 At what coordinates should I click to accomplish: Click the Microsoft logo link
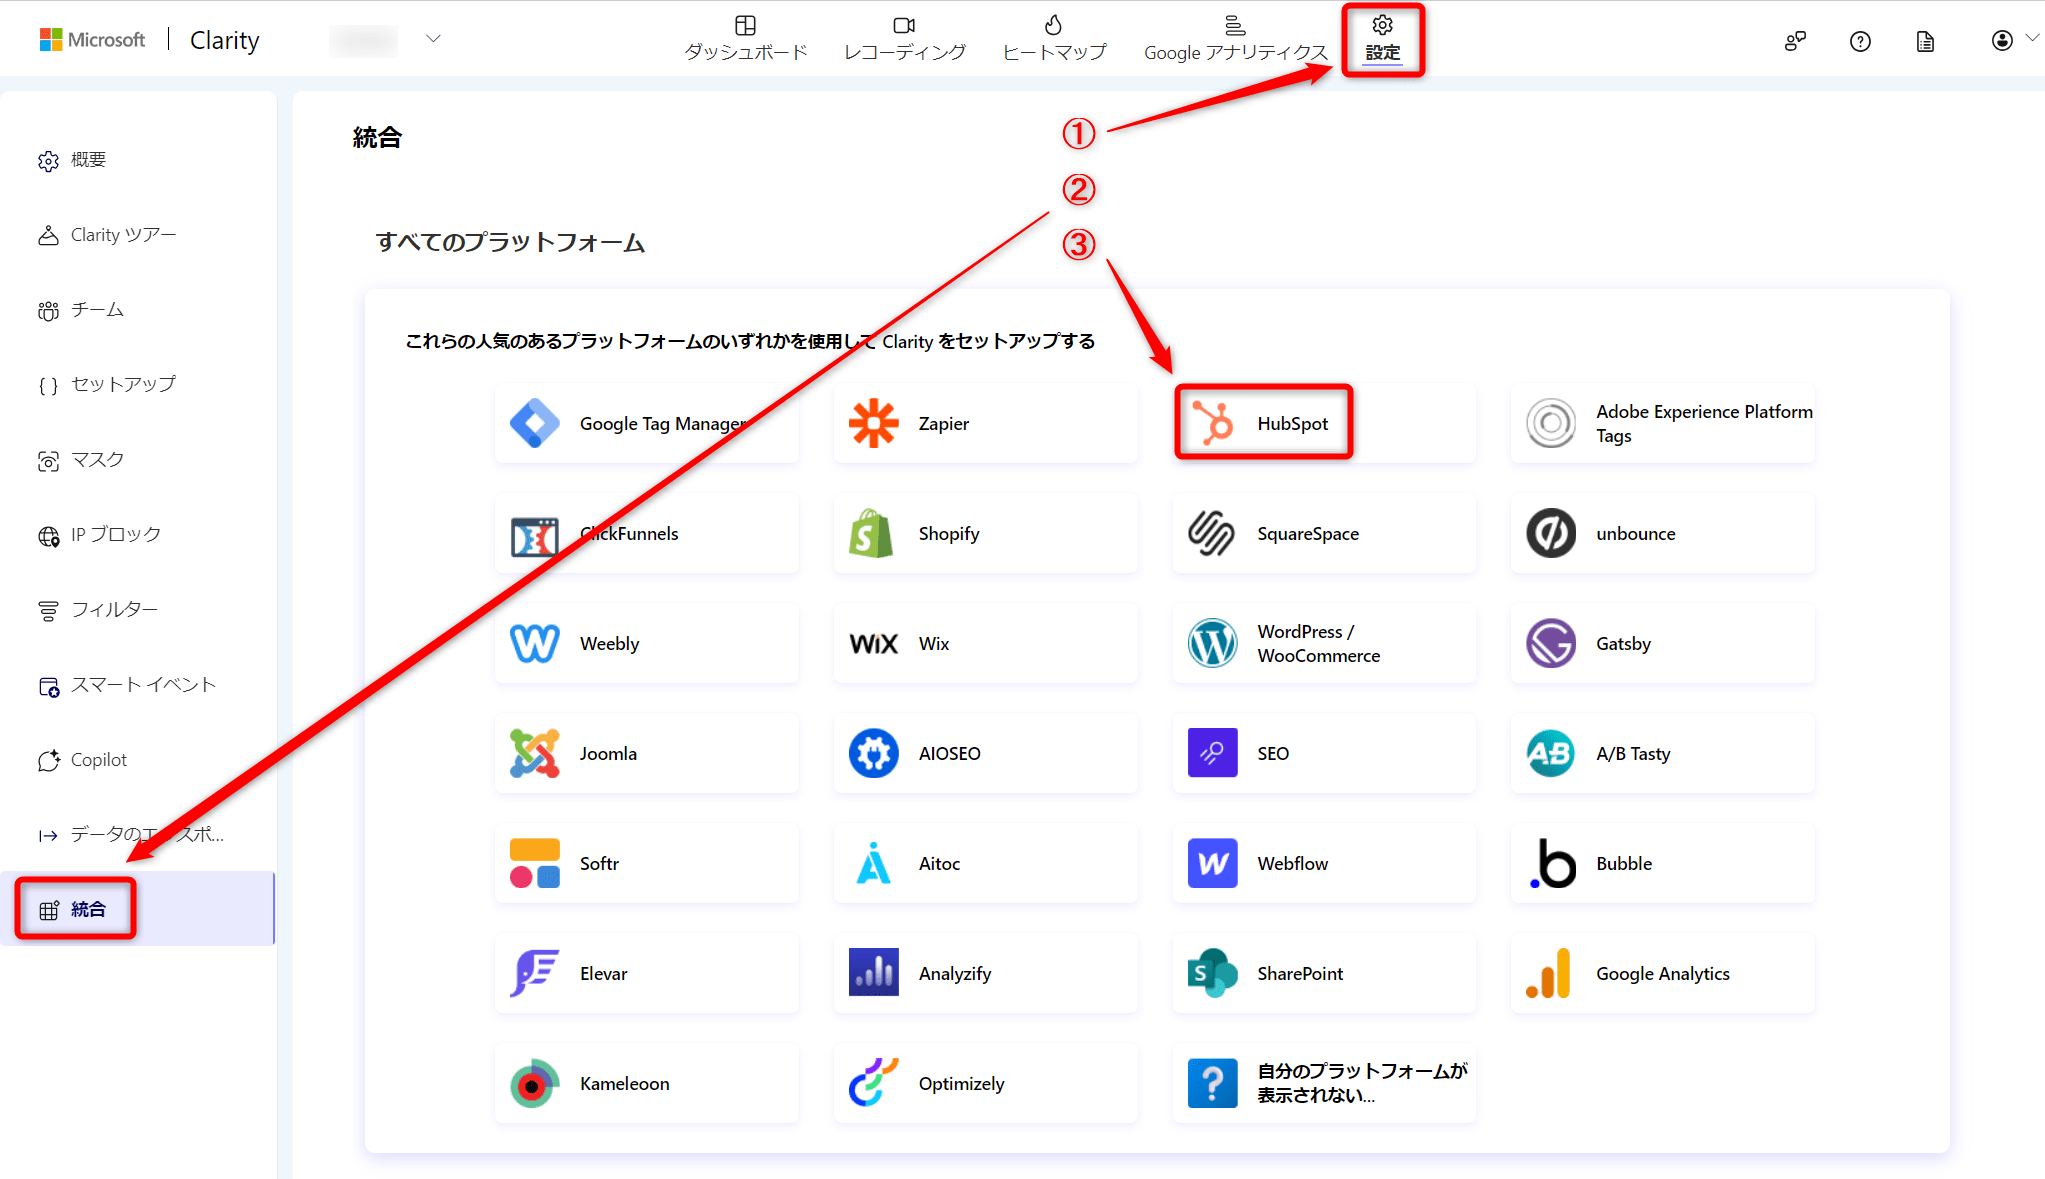coord(92,39)
